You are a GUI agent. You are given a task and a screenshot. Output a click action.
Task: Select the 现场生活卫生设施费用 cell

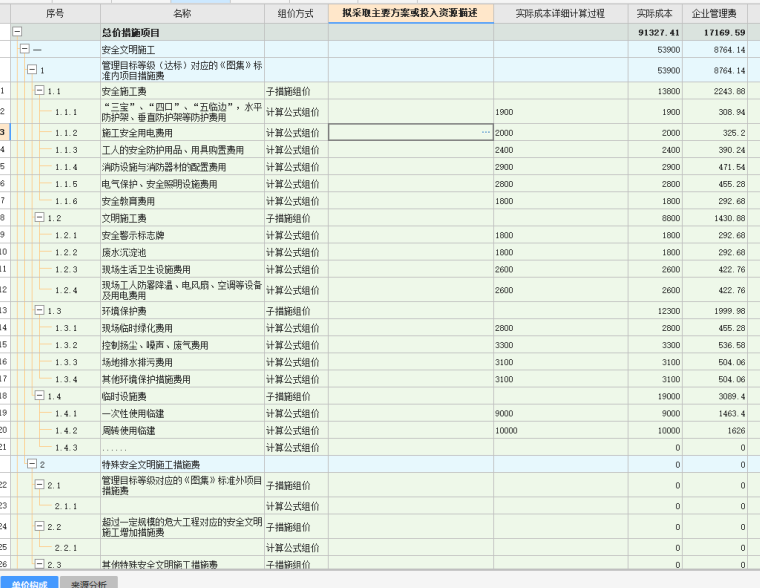click(182, 269)
